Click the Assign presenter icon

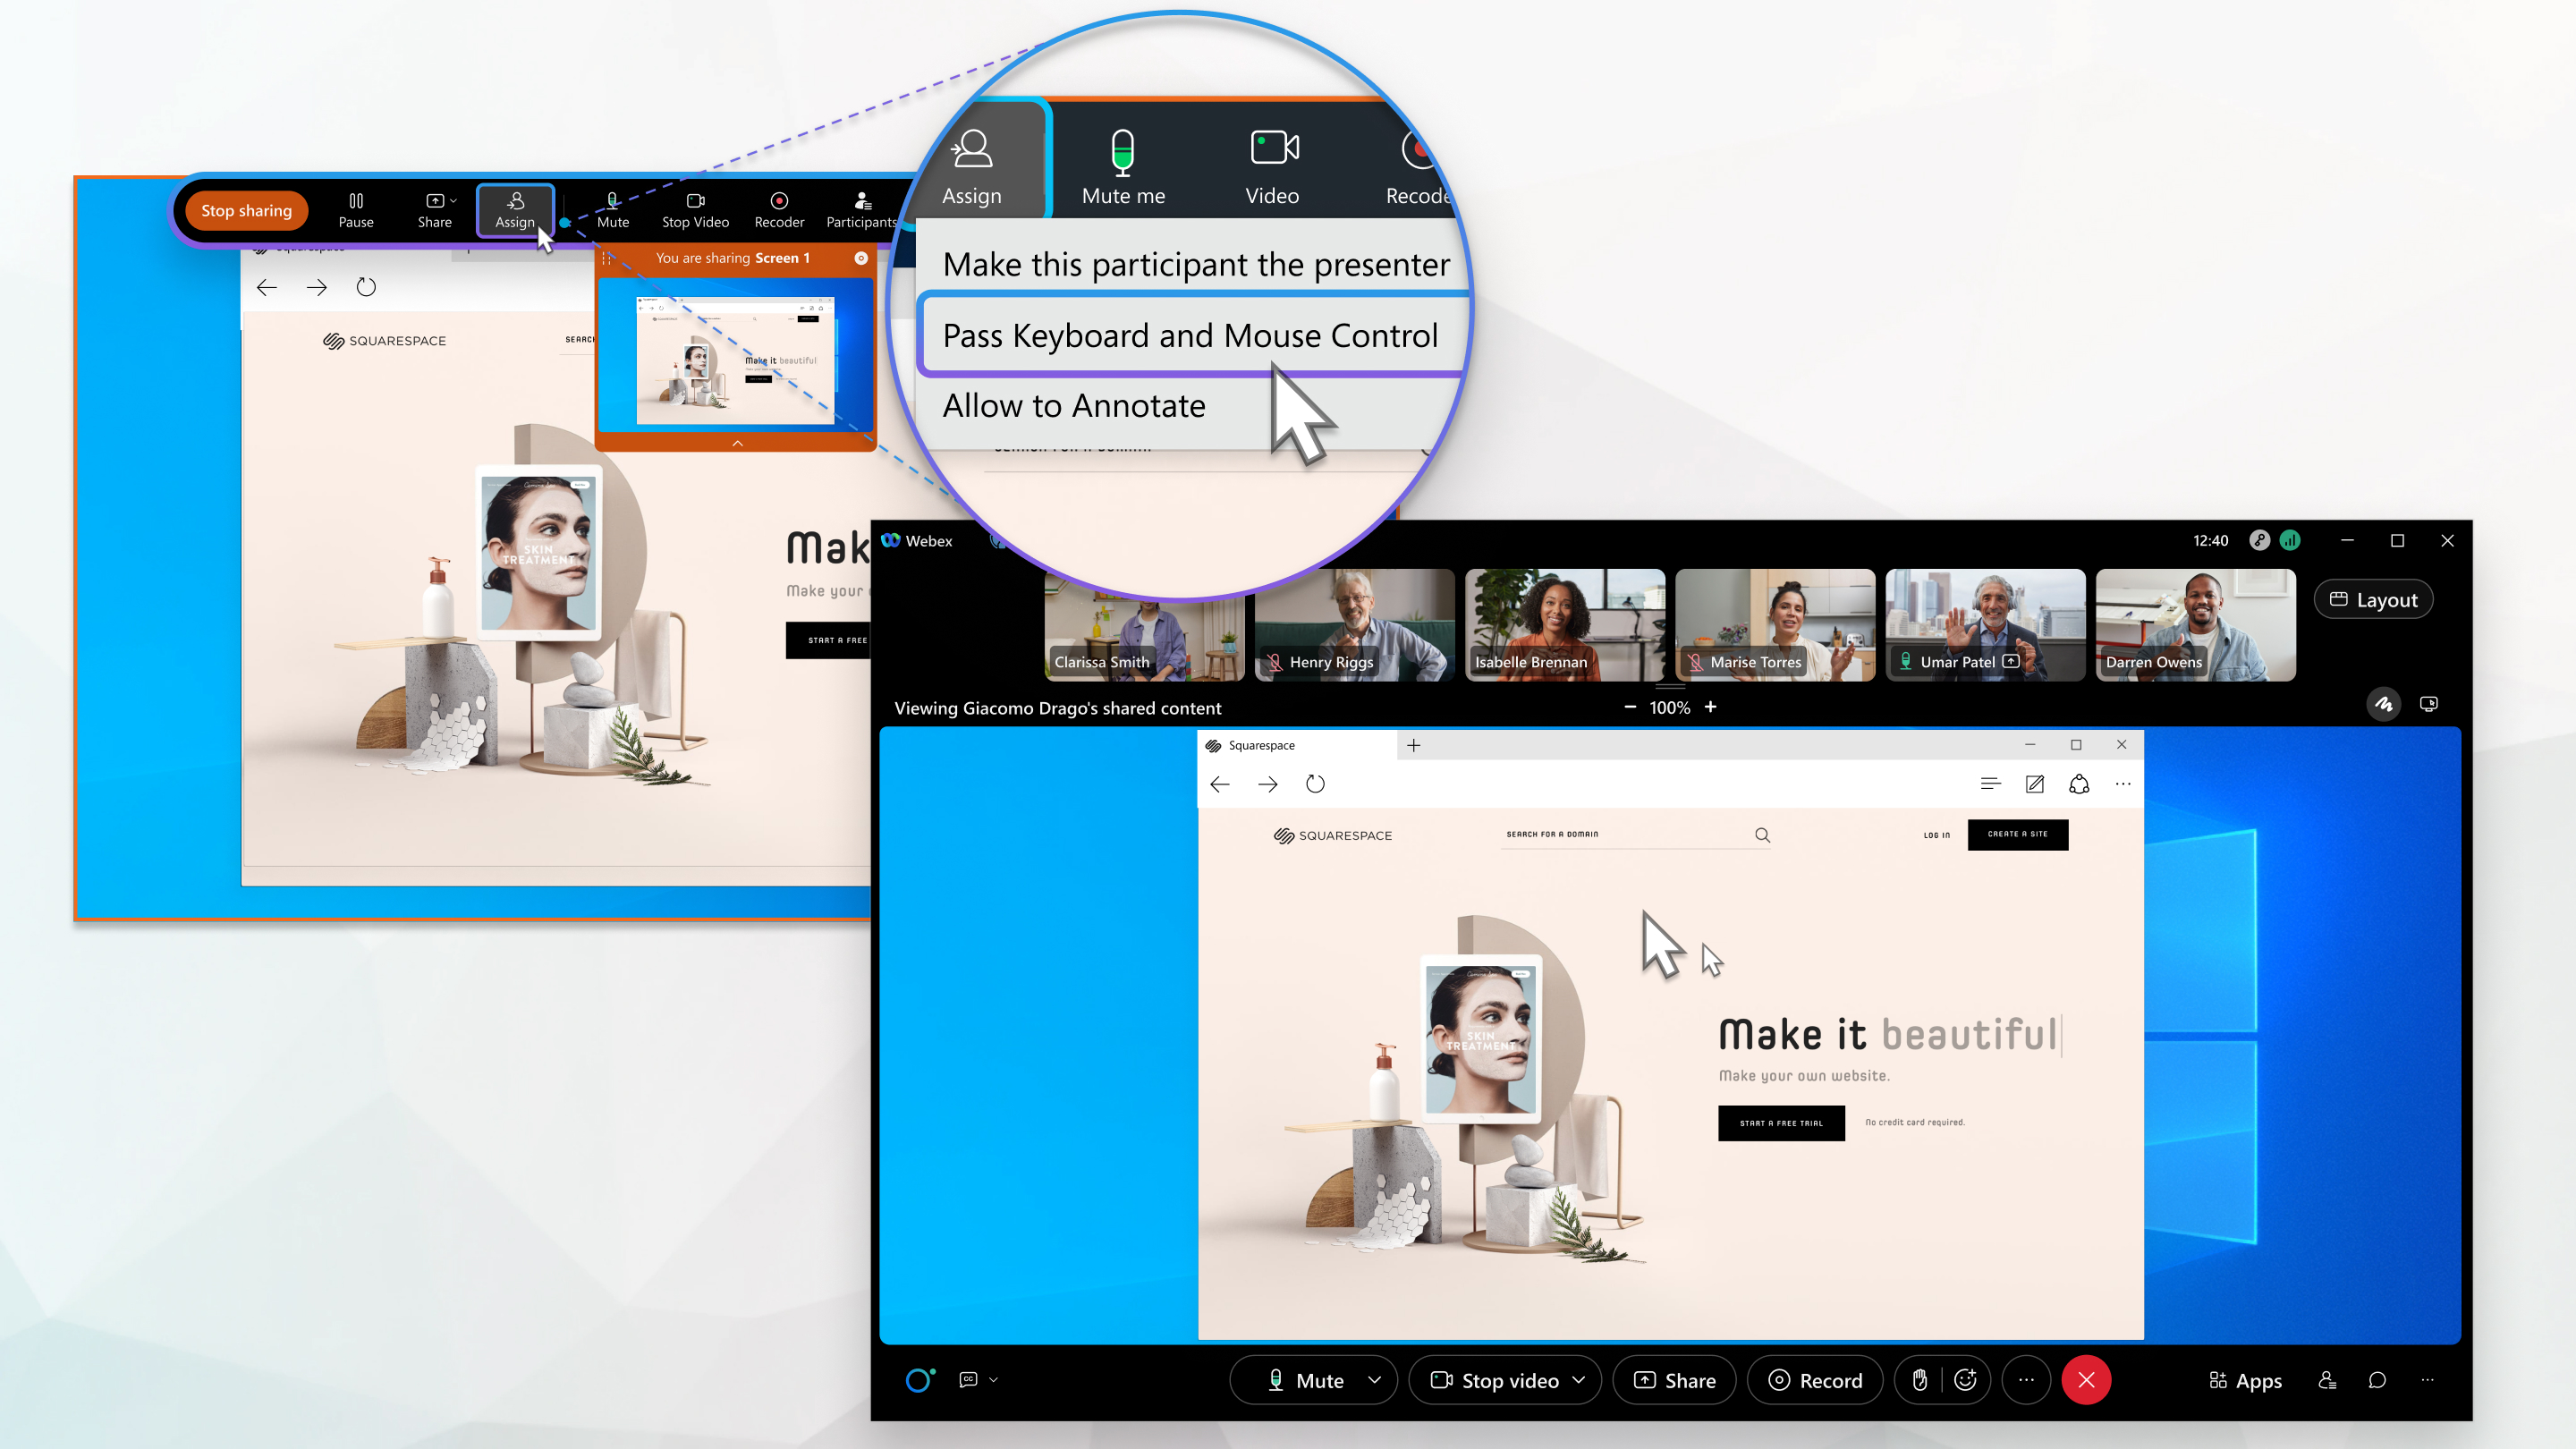pyautogui.click(x=515, y=208)
